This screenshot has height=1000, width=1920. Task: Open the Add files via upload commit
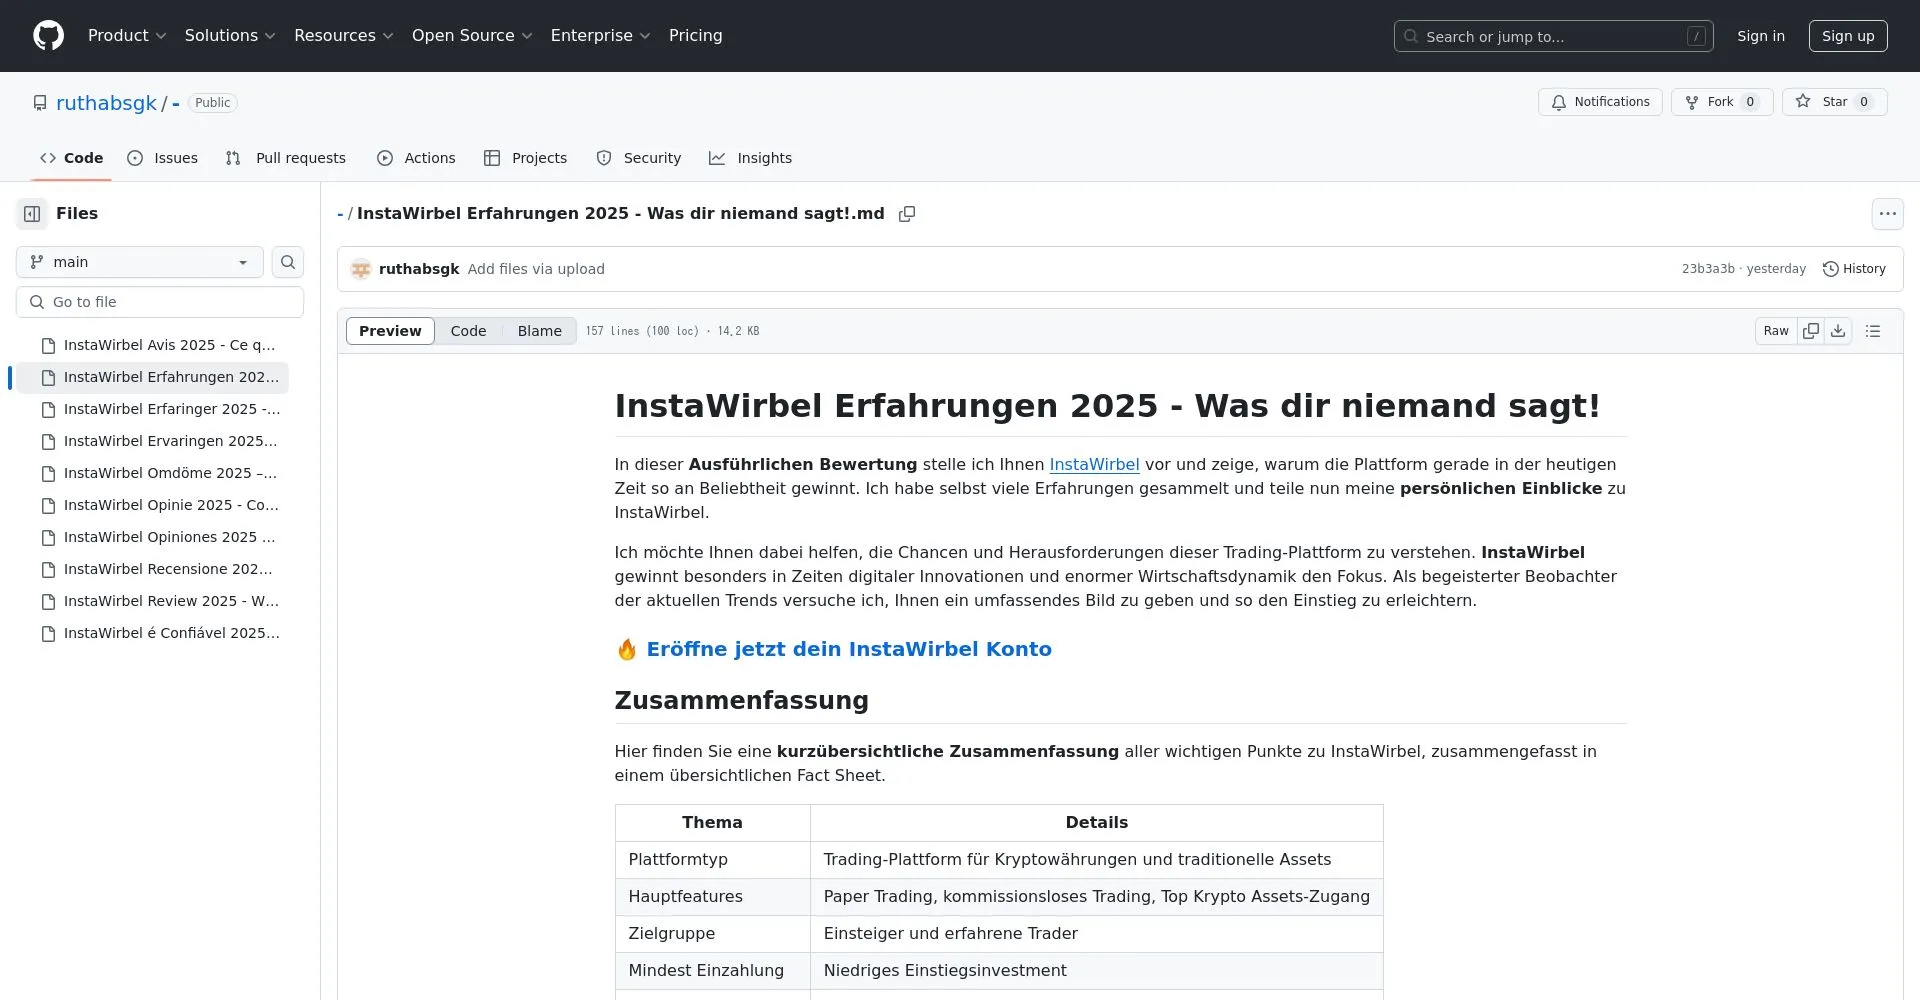(536, 269)
